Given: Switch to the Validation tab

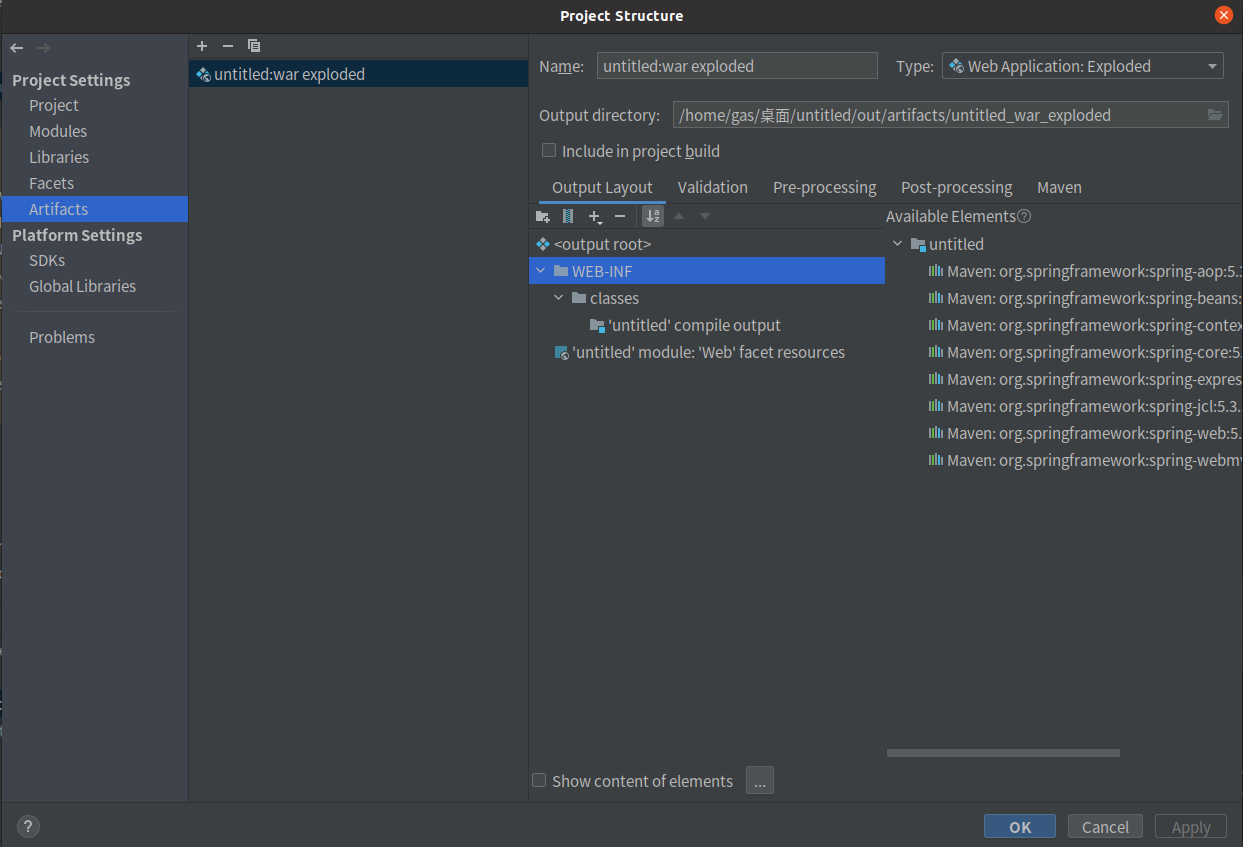Looking at the screenshot, I should (x=712, y=187).
